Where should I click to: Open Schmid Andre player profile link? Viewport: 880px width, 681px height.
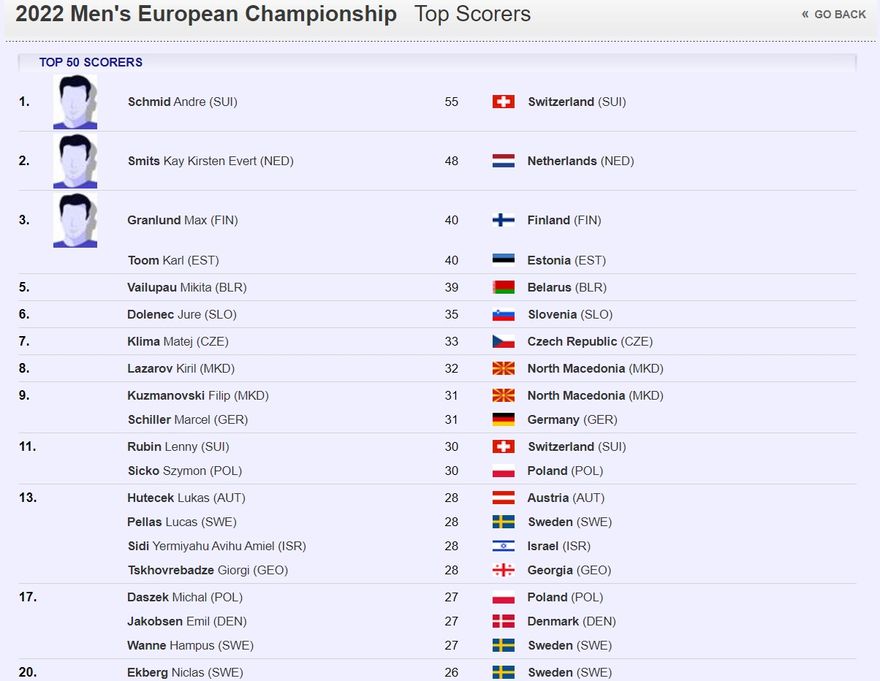click(182, 102)
